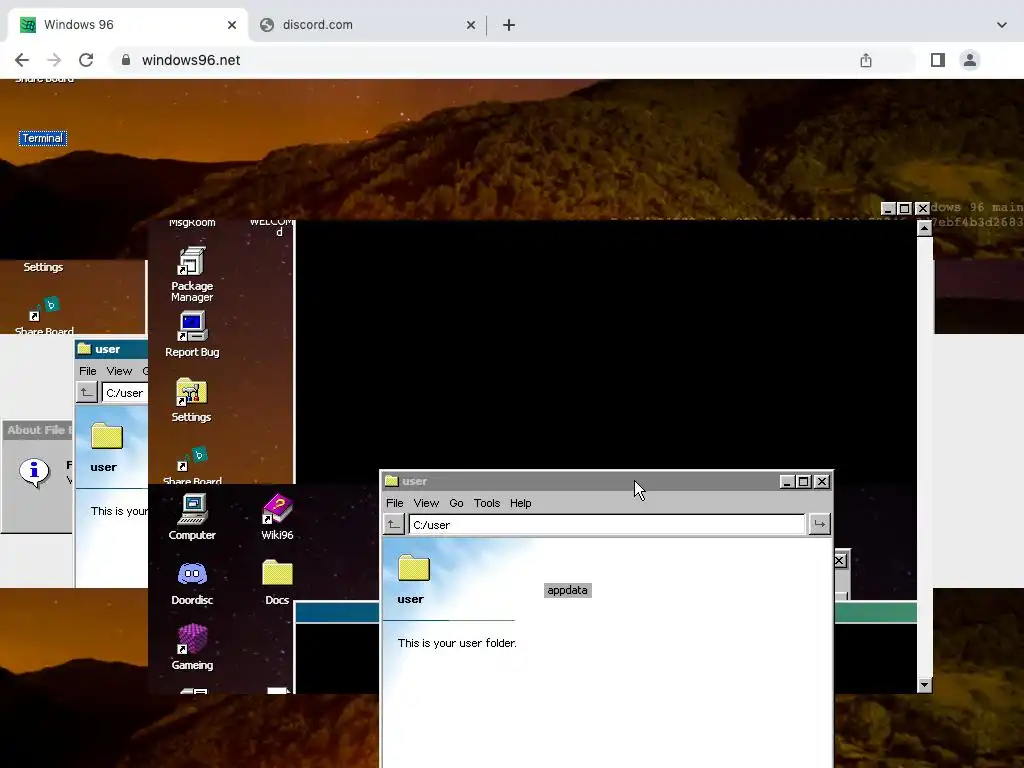Open tab search chevron at top right
The height and width of the screenshot is (768, 1024).
1002,25
